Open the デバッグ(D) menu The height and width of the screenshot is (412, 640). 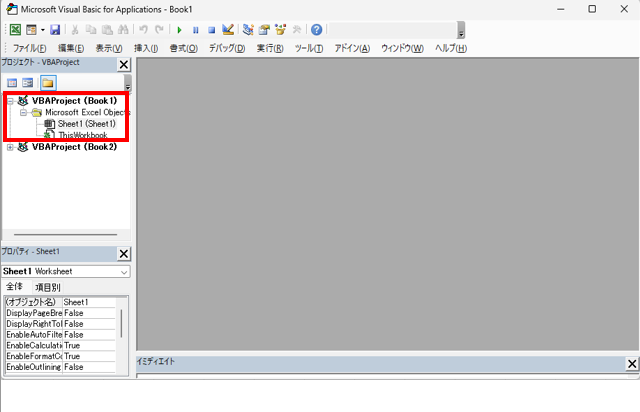[x=227, y=48]
